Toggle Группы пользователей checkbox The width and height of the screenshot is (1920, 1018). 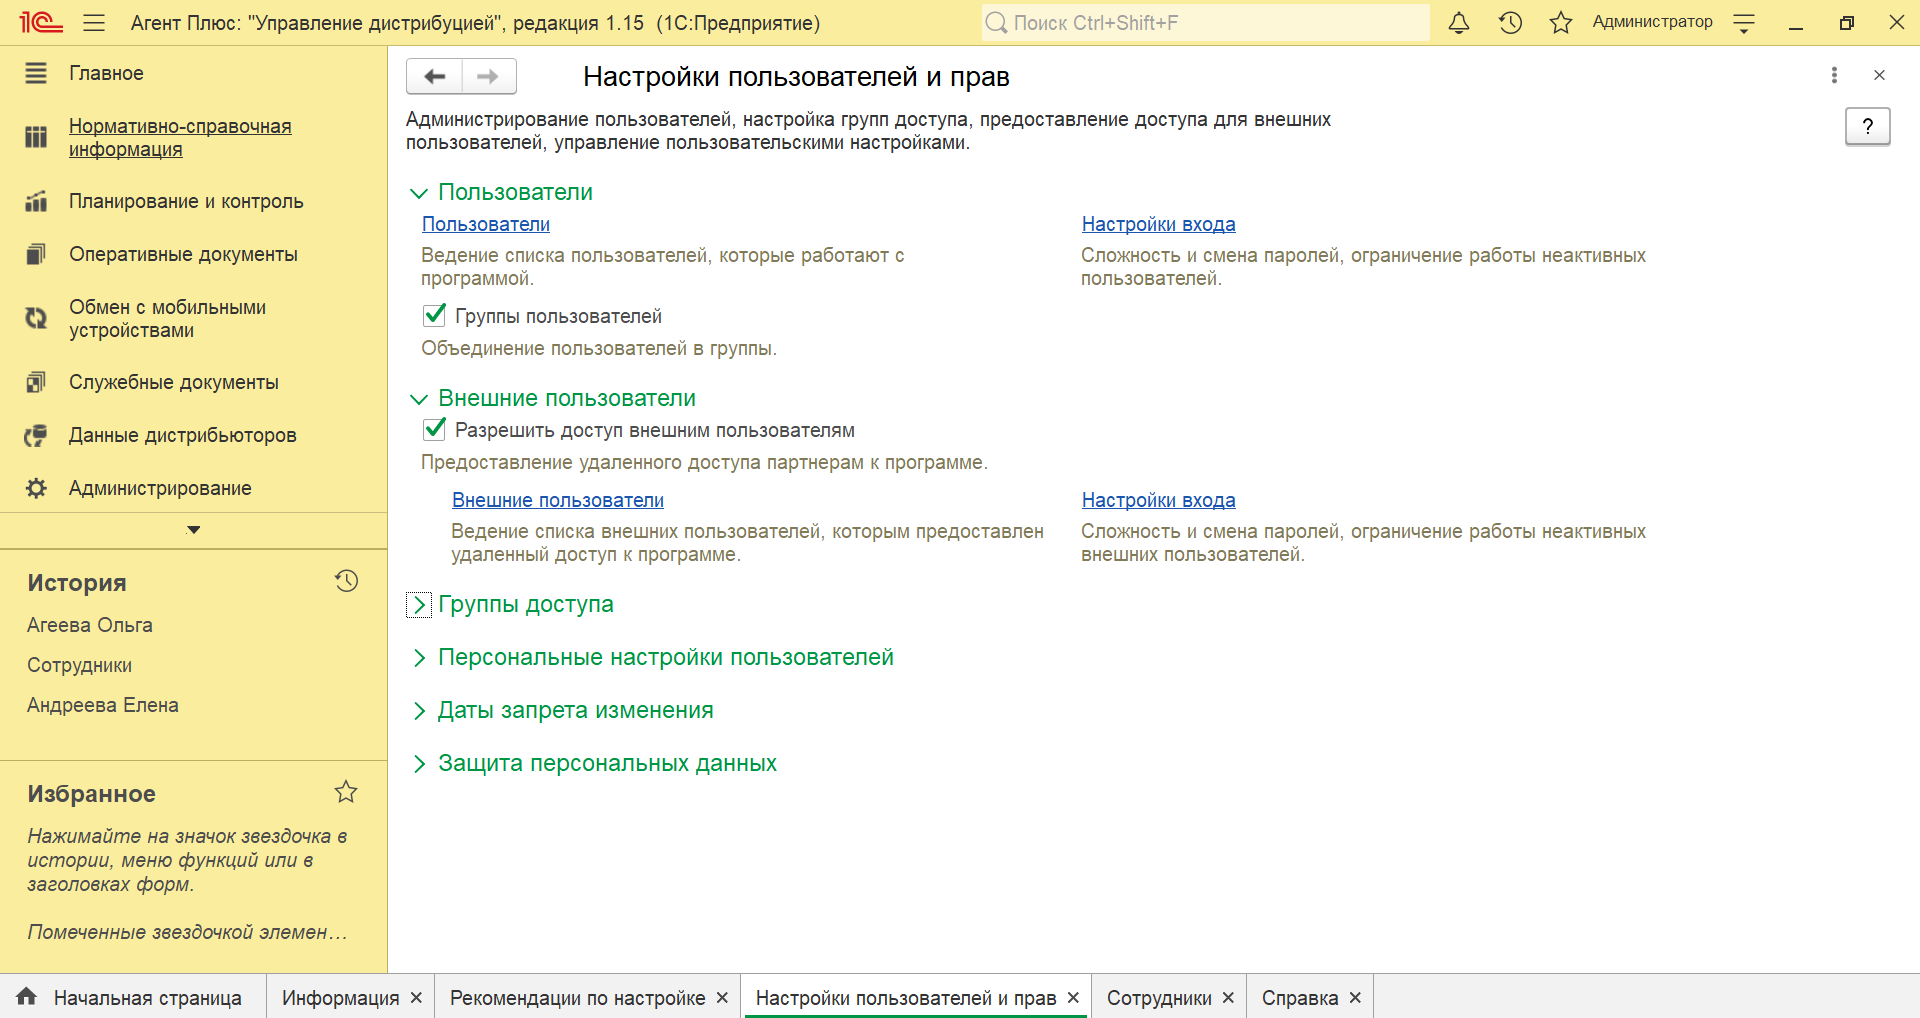click(435, 315)
